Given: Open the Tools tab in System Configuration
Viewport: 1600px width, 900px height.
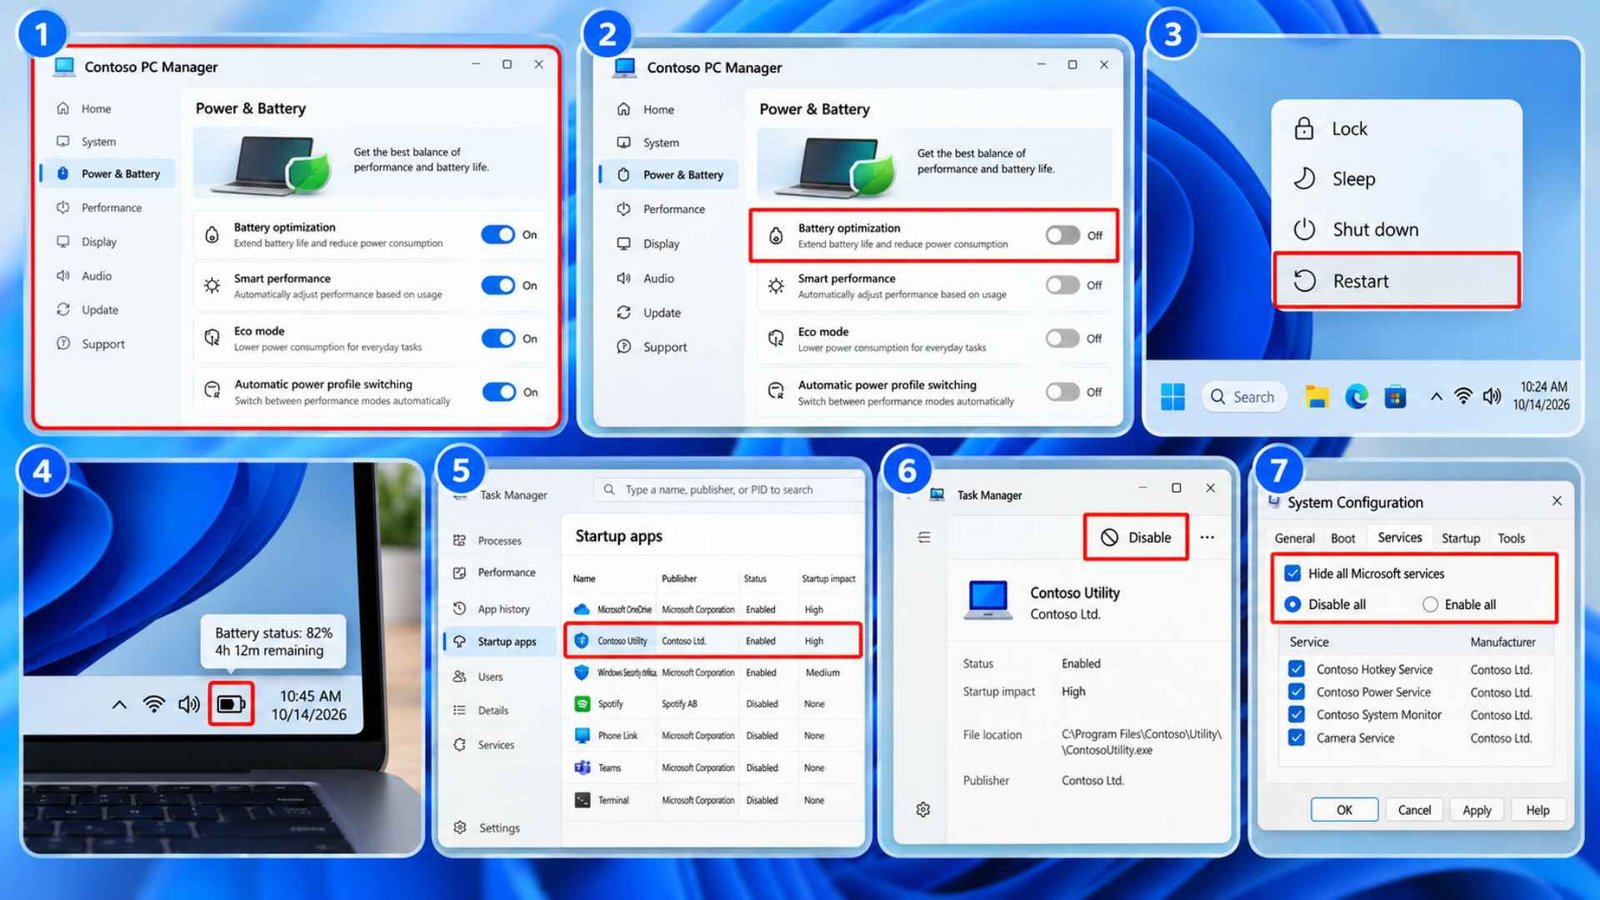Looking at the screenshot, I should pyautogui.click(x=1511, y=538).
